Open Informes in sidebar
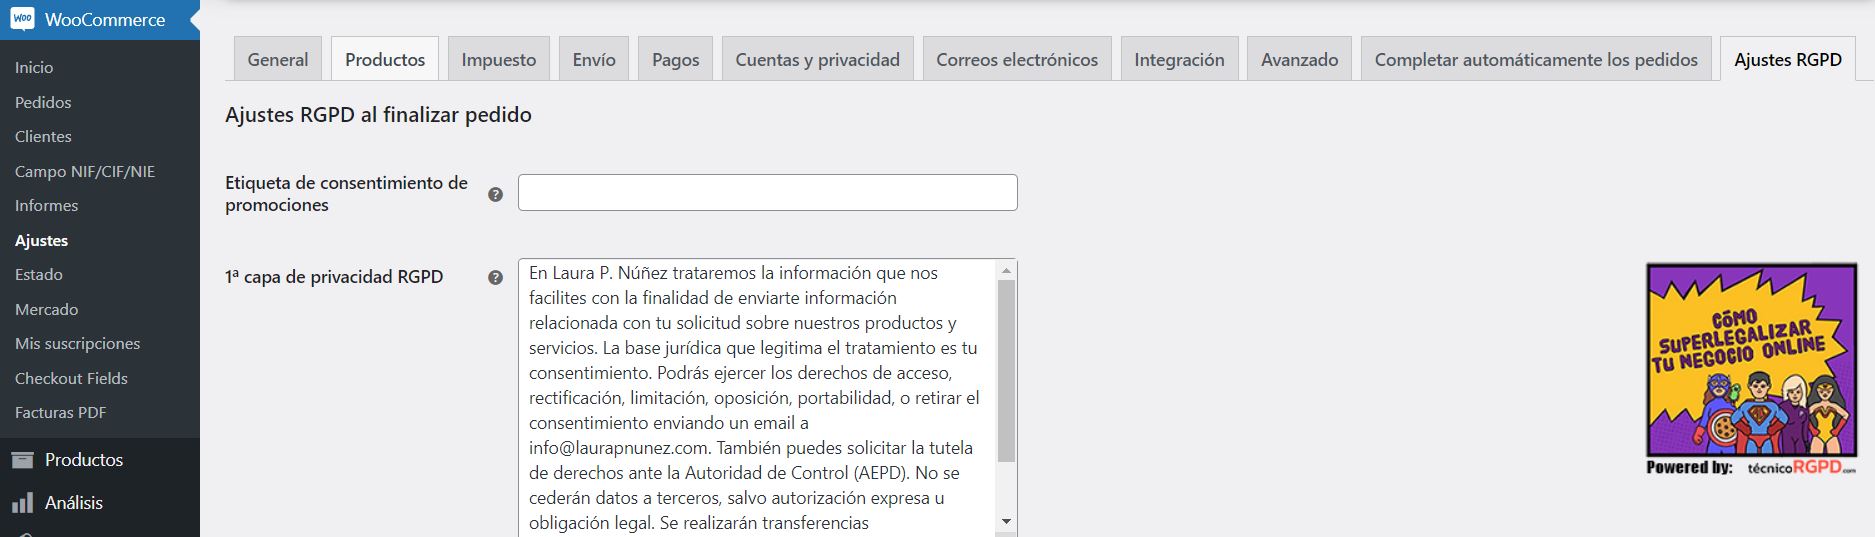The width and height of the screenshot is (1875, 537). coord(46,205)
